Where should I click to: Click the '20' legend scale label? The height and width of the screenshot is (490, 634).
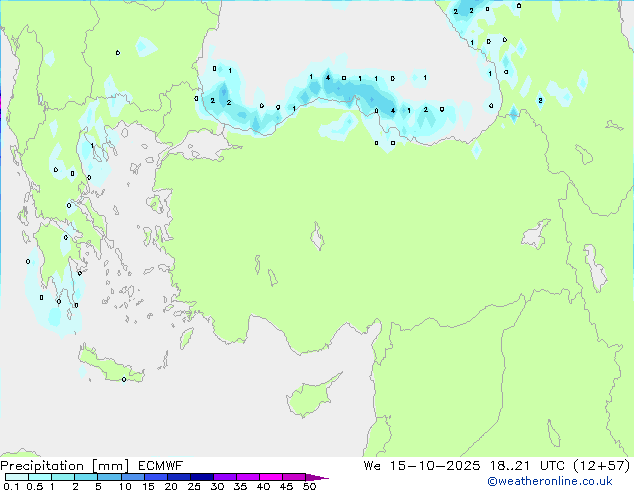171,486
